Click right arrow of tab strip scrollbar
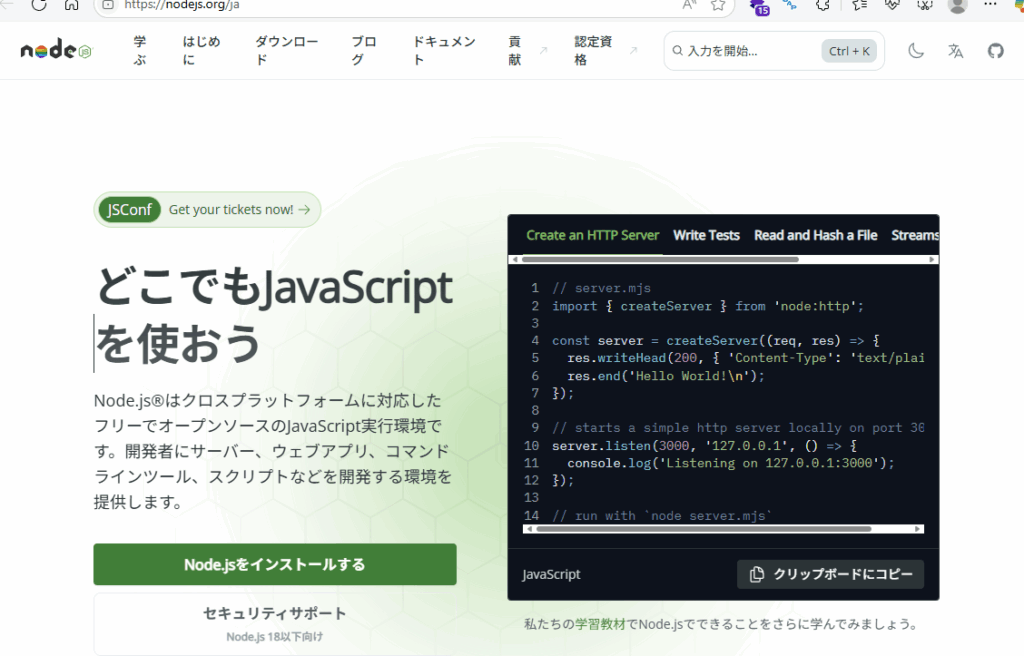This screenshot has height=656, width=1024. pyautogui.click(x=932, y=259)
